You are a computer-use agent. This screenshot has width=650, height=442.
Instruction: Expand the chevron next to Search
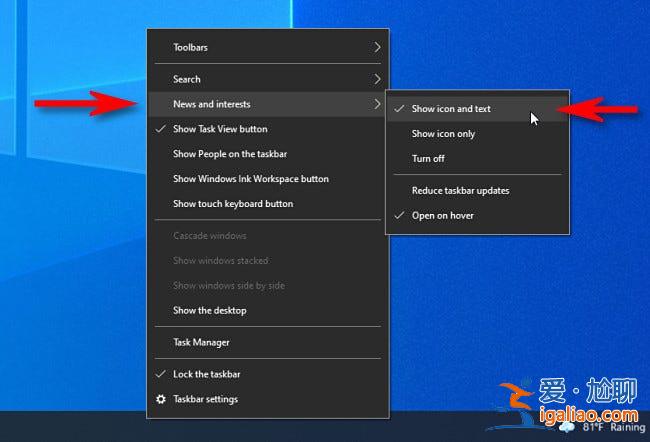377,79
